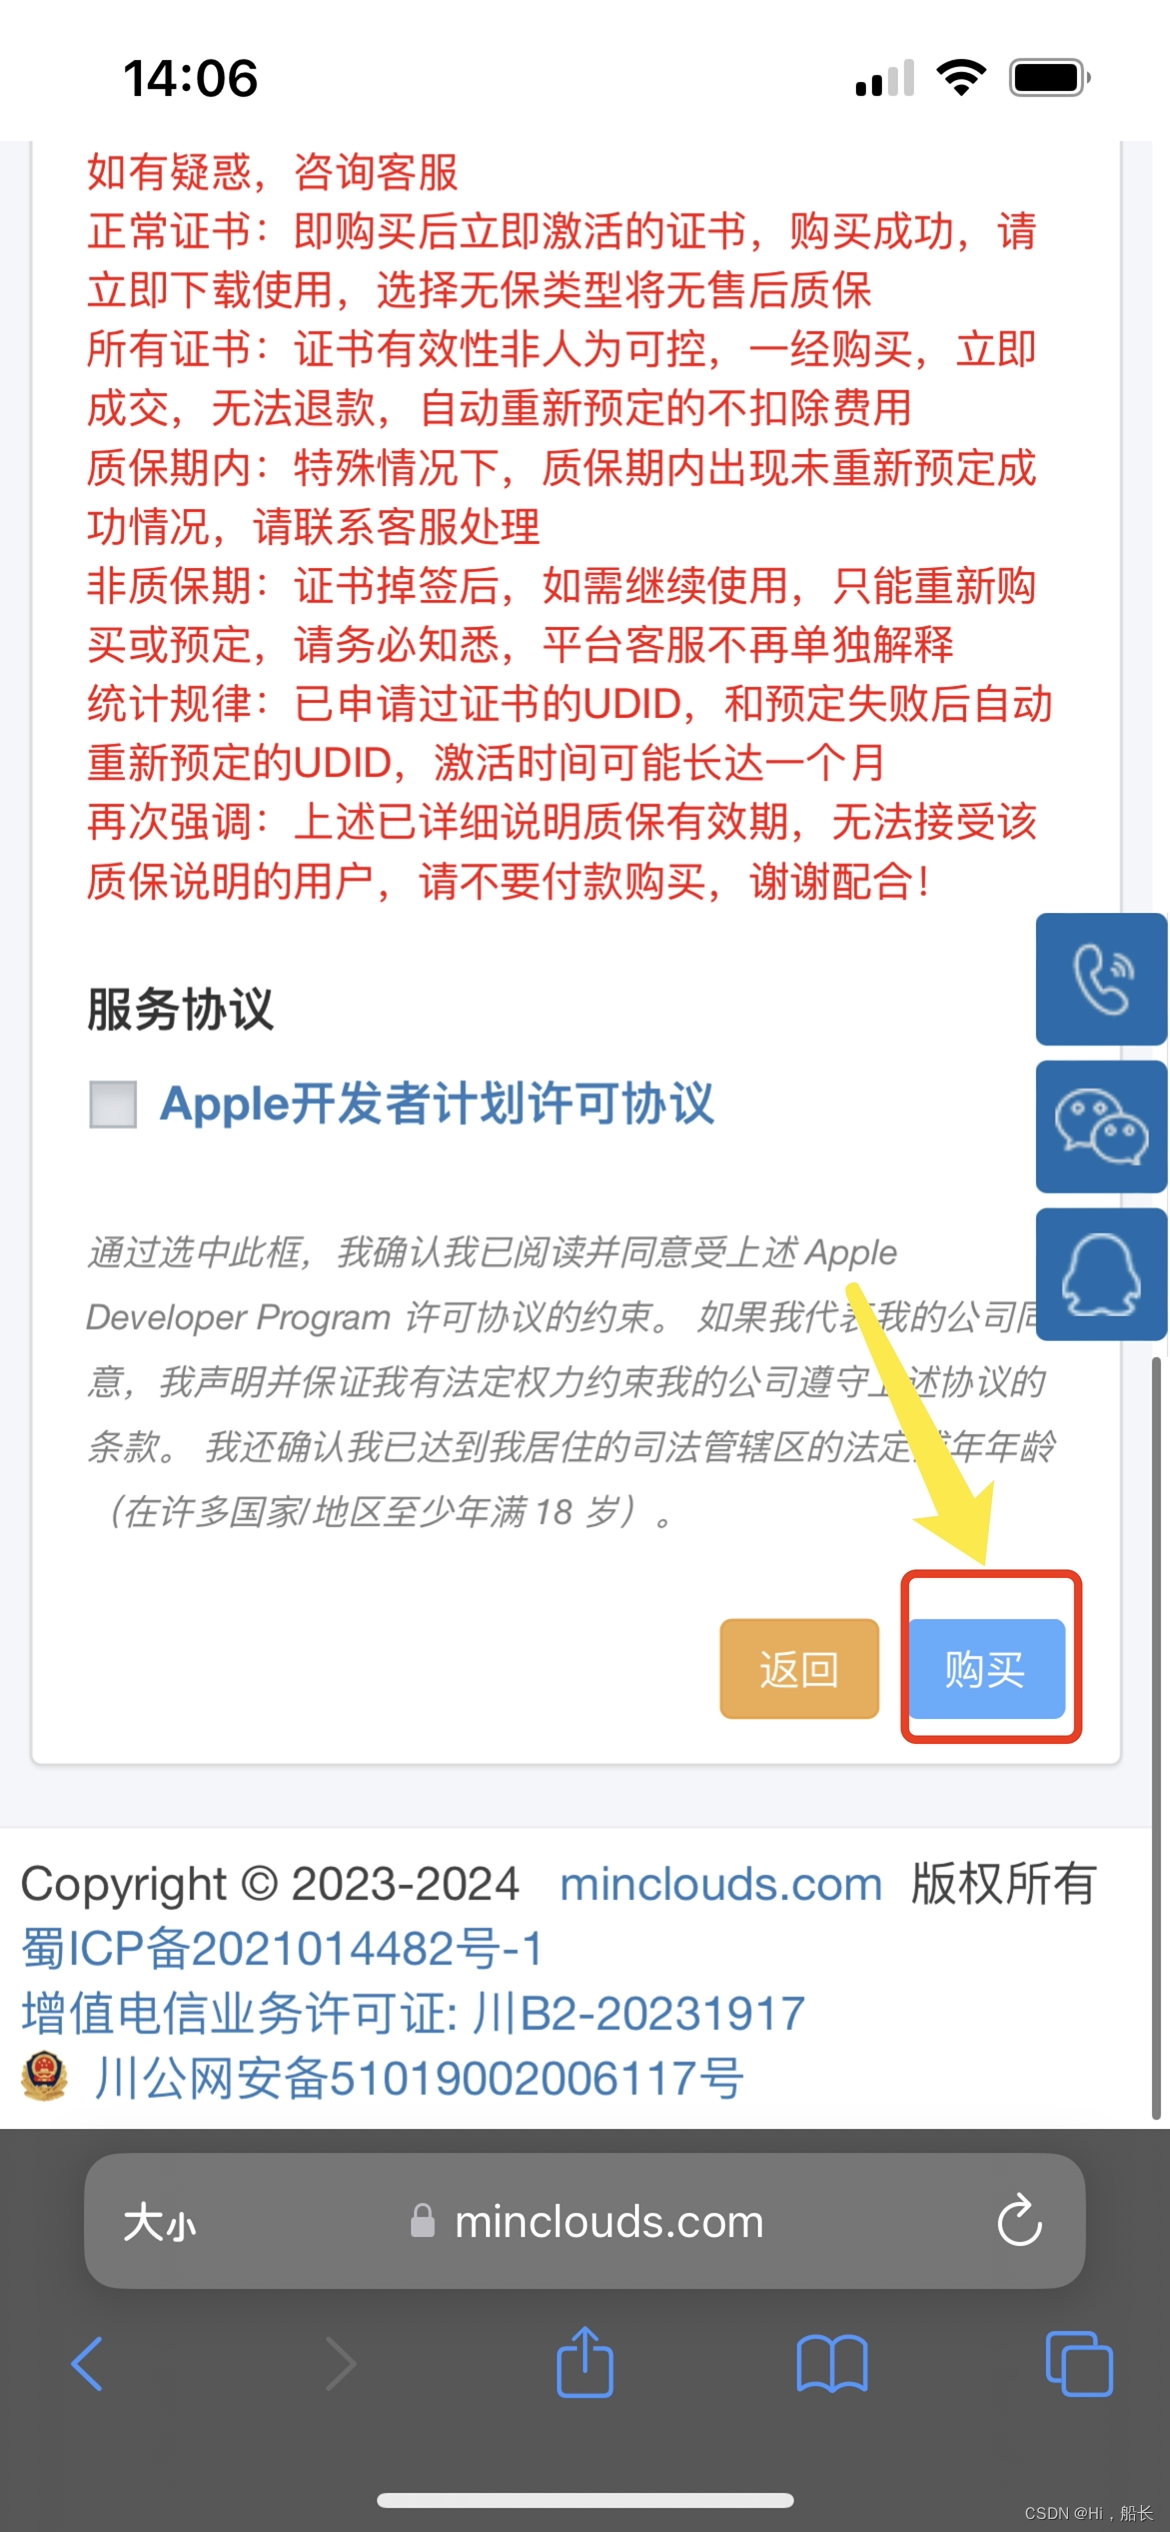1170x2532 pixels.
Task: Open the minclouds.com footer link
Action: [x=720, y=1885]
